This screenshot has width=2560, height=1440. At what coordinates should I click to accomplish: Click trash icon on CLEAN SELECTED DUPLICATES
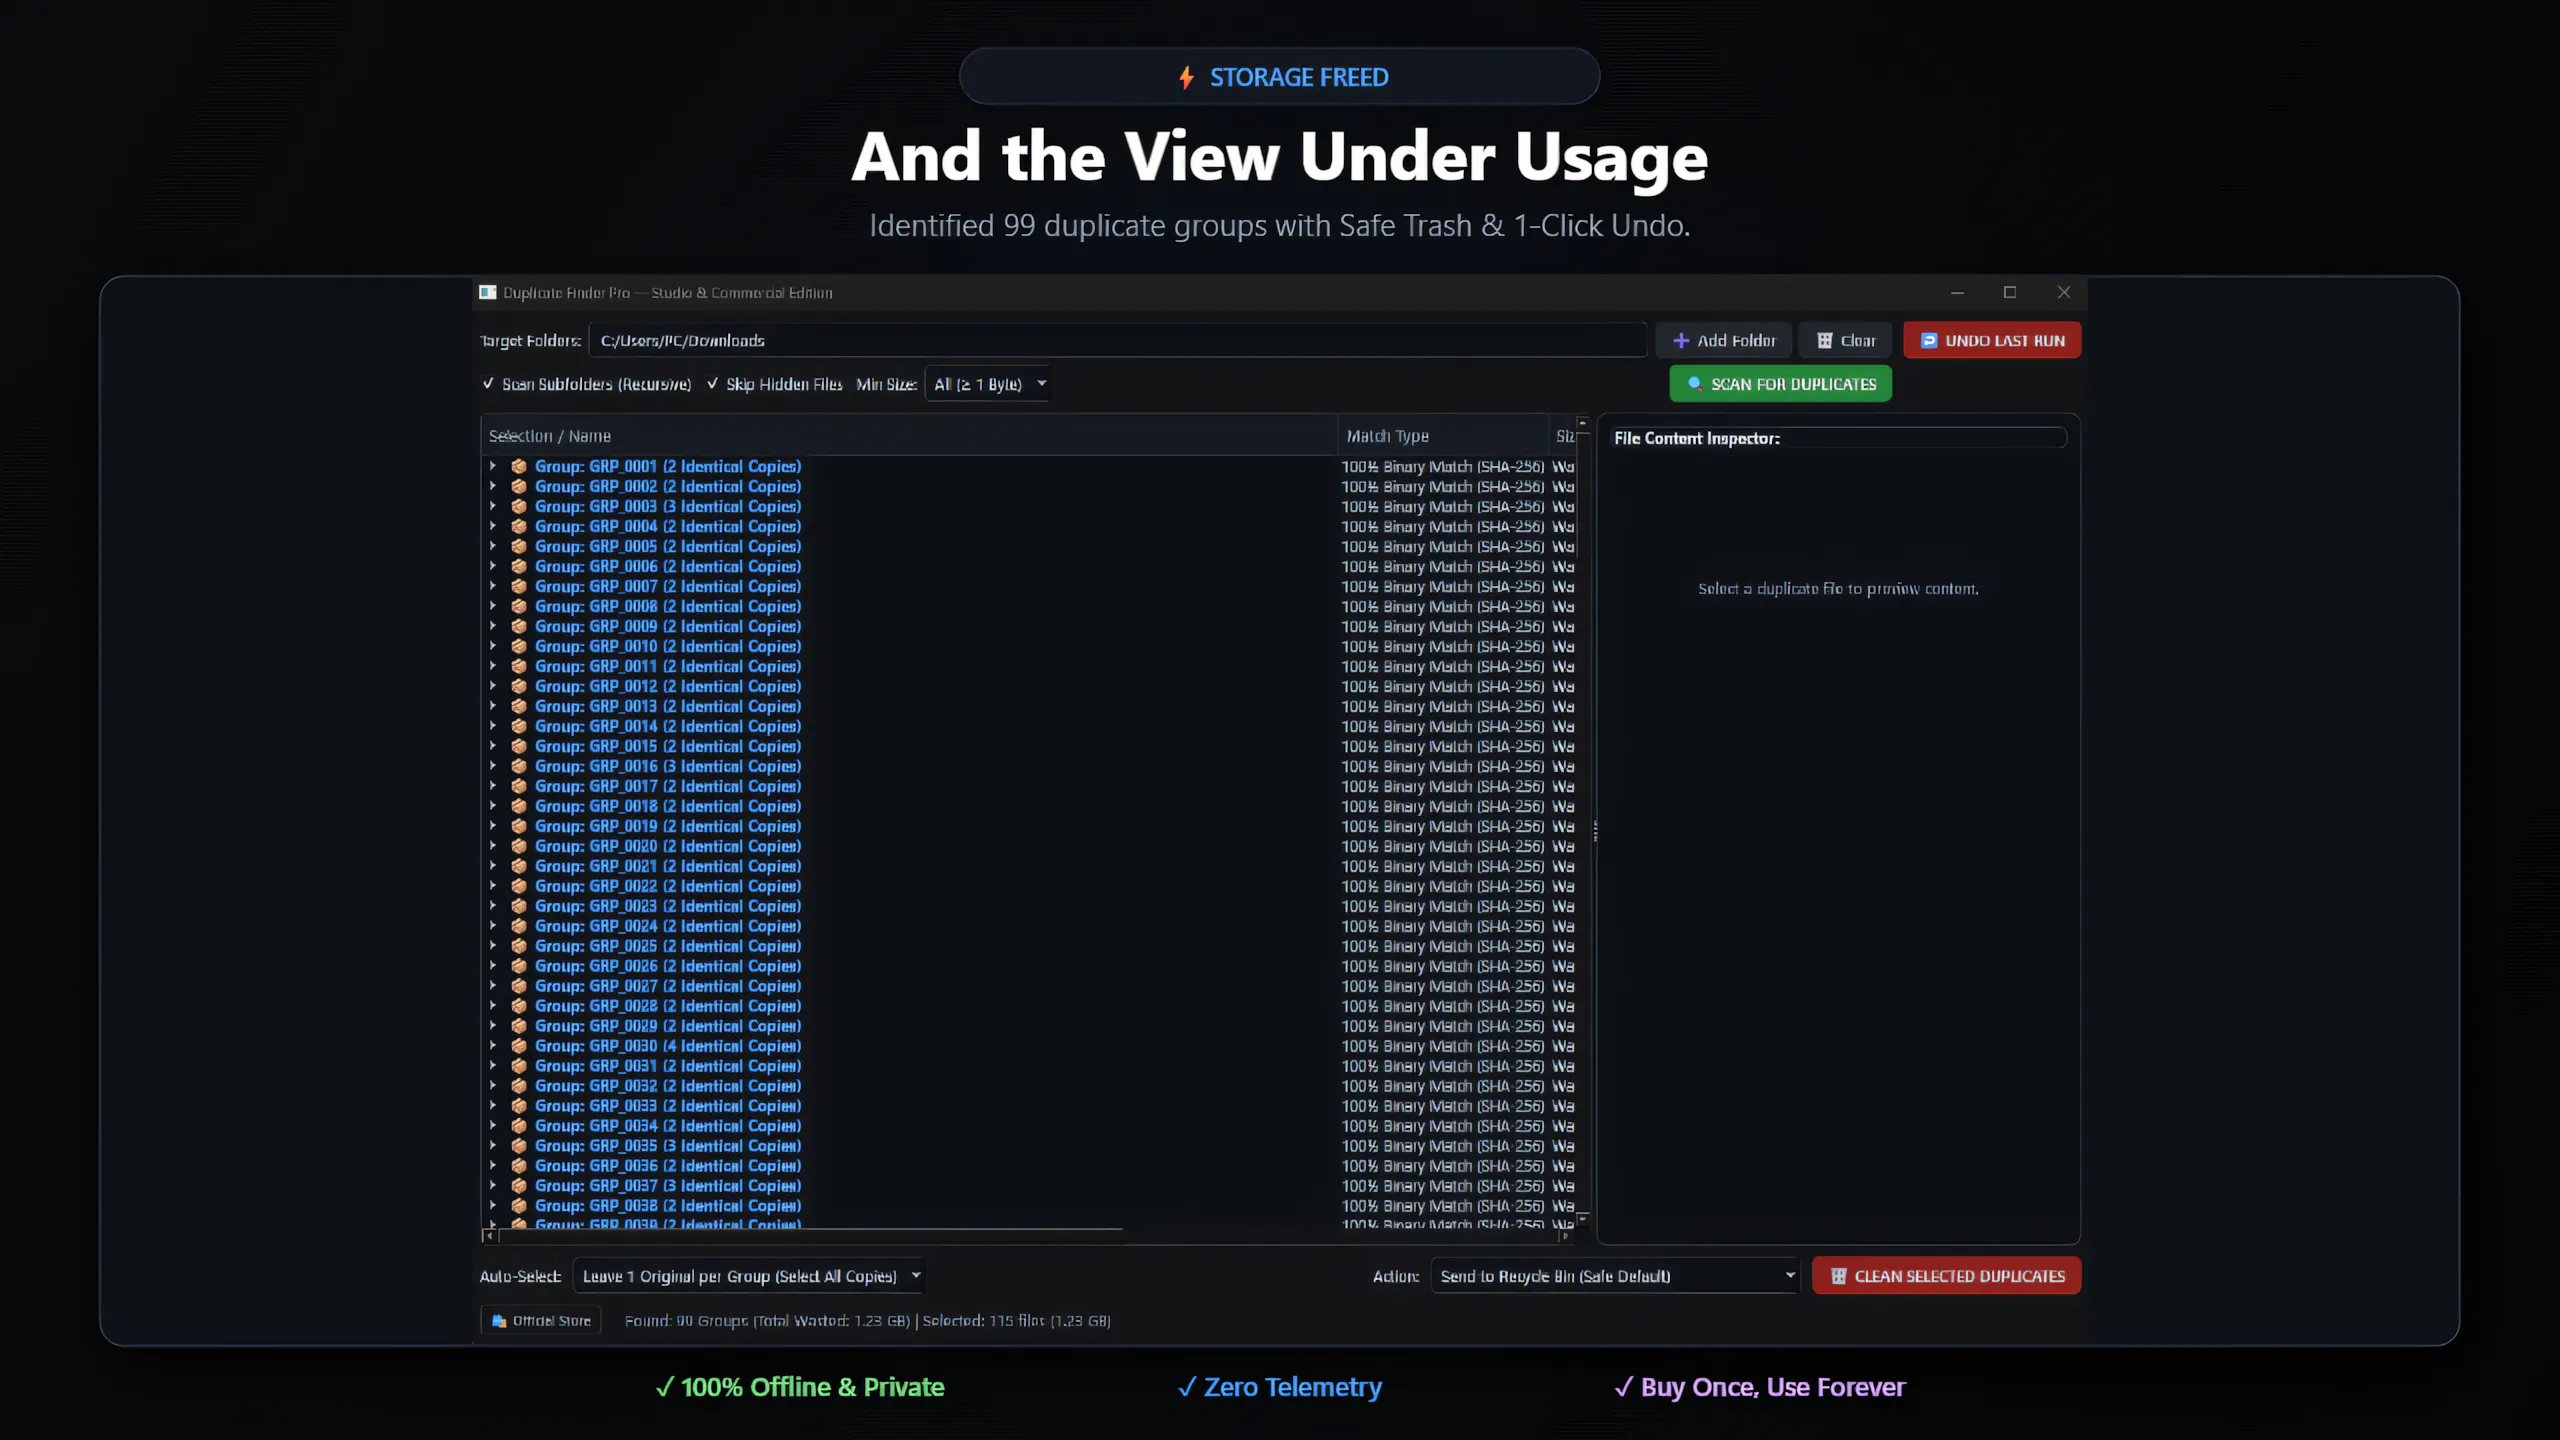click(x=1838, y=1276)
